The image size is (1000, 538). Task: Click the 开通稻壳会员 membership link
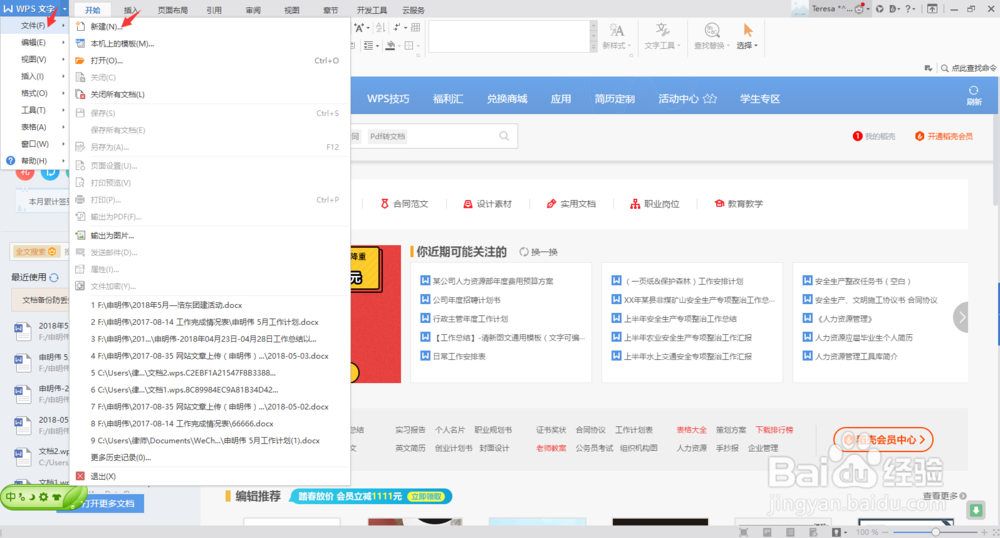tap(944, 136)
